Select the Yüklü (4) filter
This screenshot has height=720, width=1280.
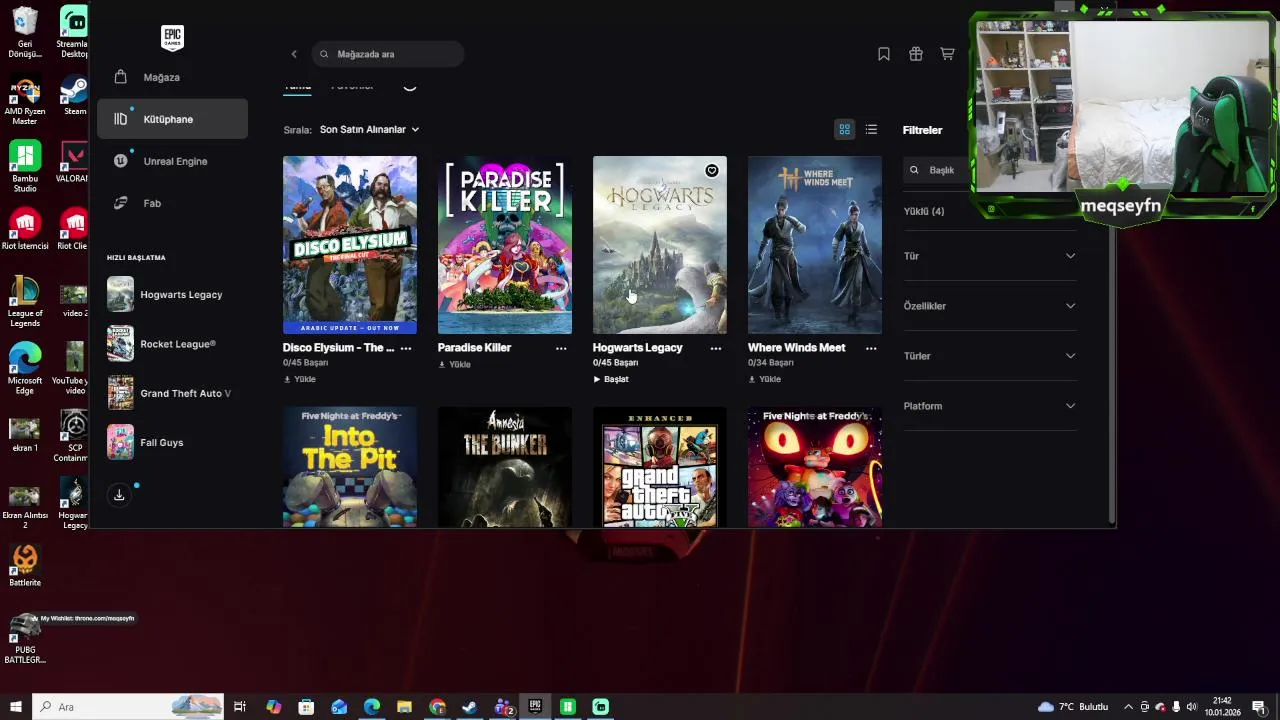[x=924, y=211]
